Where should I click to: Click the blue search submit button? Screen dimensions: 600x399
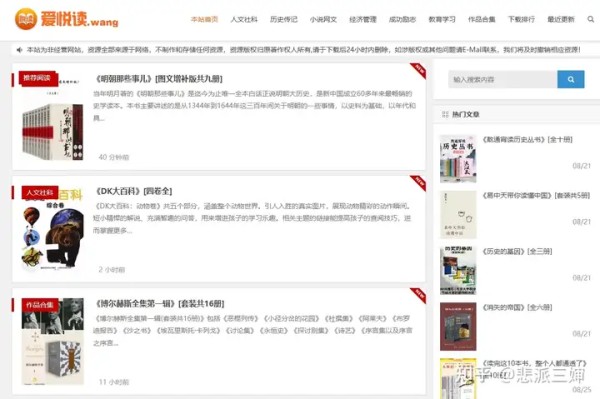click(x=571, y=79)
